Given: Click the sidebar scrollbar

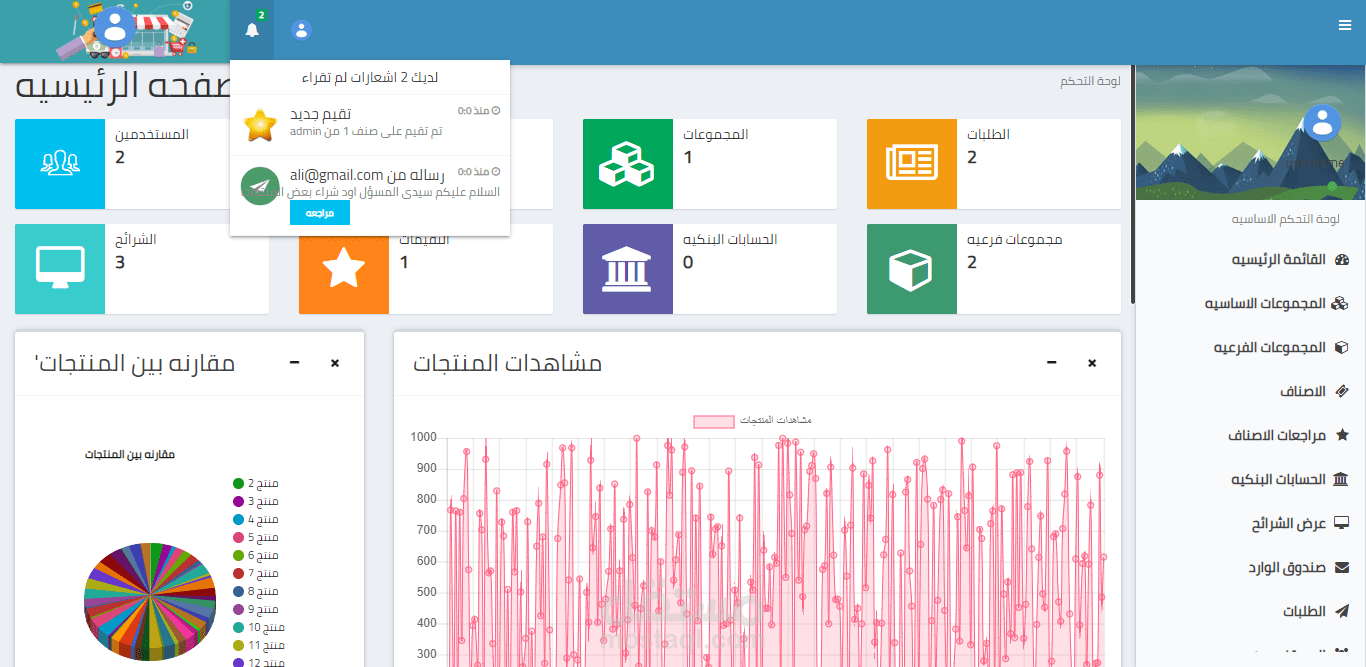Looking at the screenshot, I should (1132, 180).
